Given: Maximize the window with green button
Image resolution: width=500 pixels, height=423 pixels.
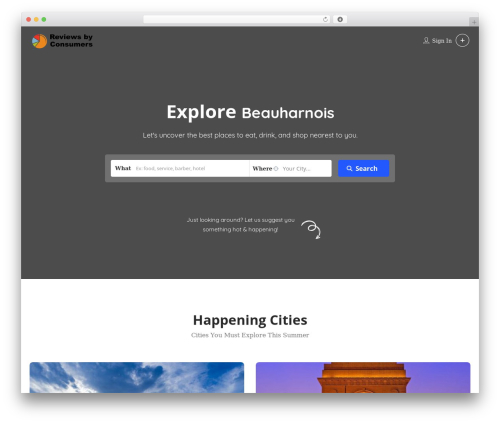Looking at the screenshot, I should pos(44,19).
